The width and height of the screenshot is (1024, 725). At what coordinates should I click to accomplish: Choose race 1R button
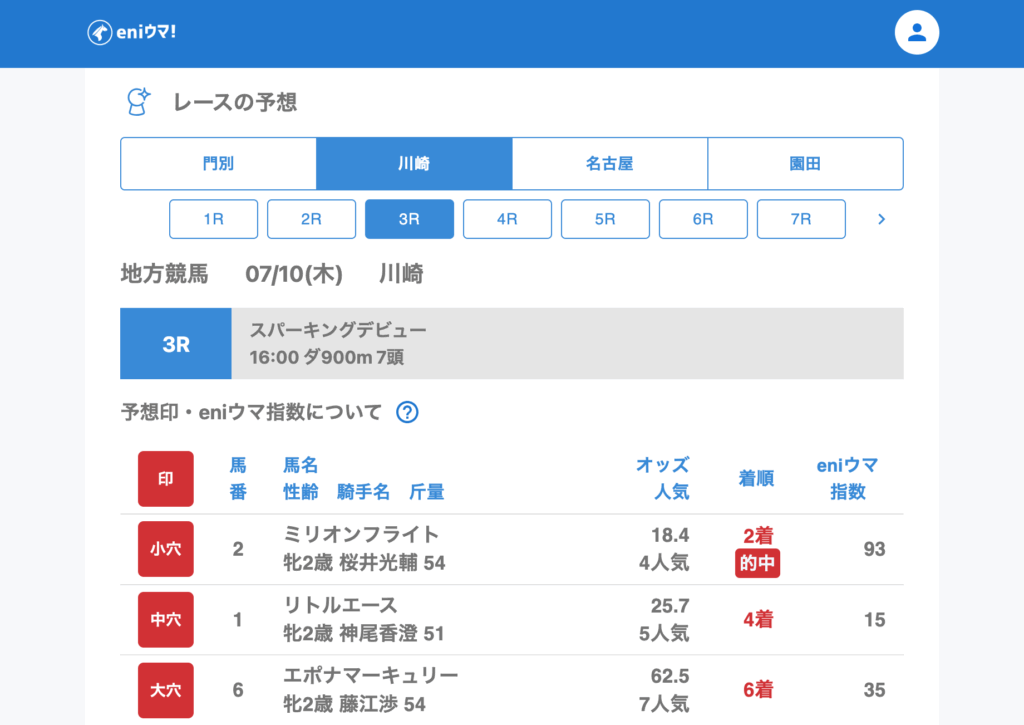(x=213, y=219)
